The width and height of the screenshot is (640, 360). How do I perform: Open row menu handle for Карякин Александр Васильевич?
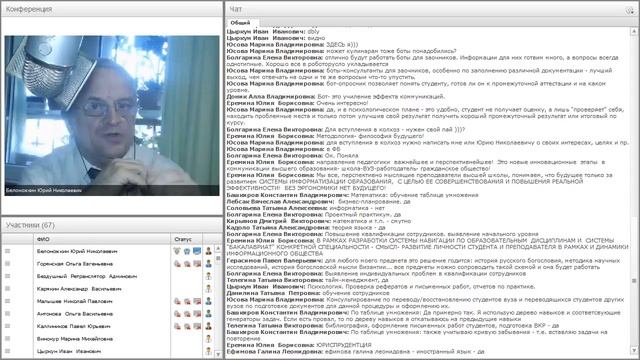(7, 289)
